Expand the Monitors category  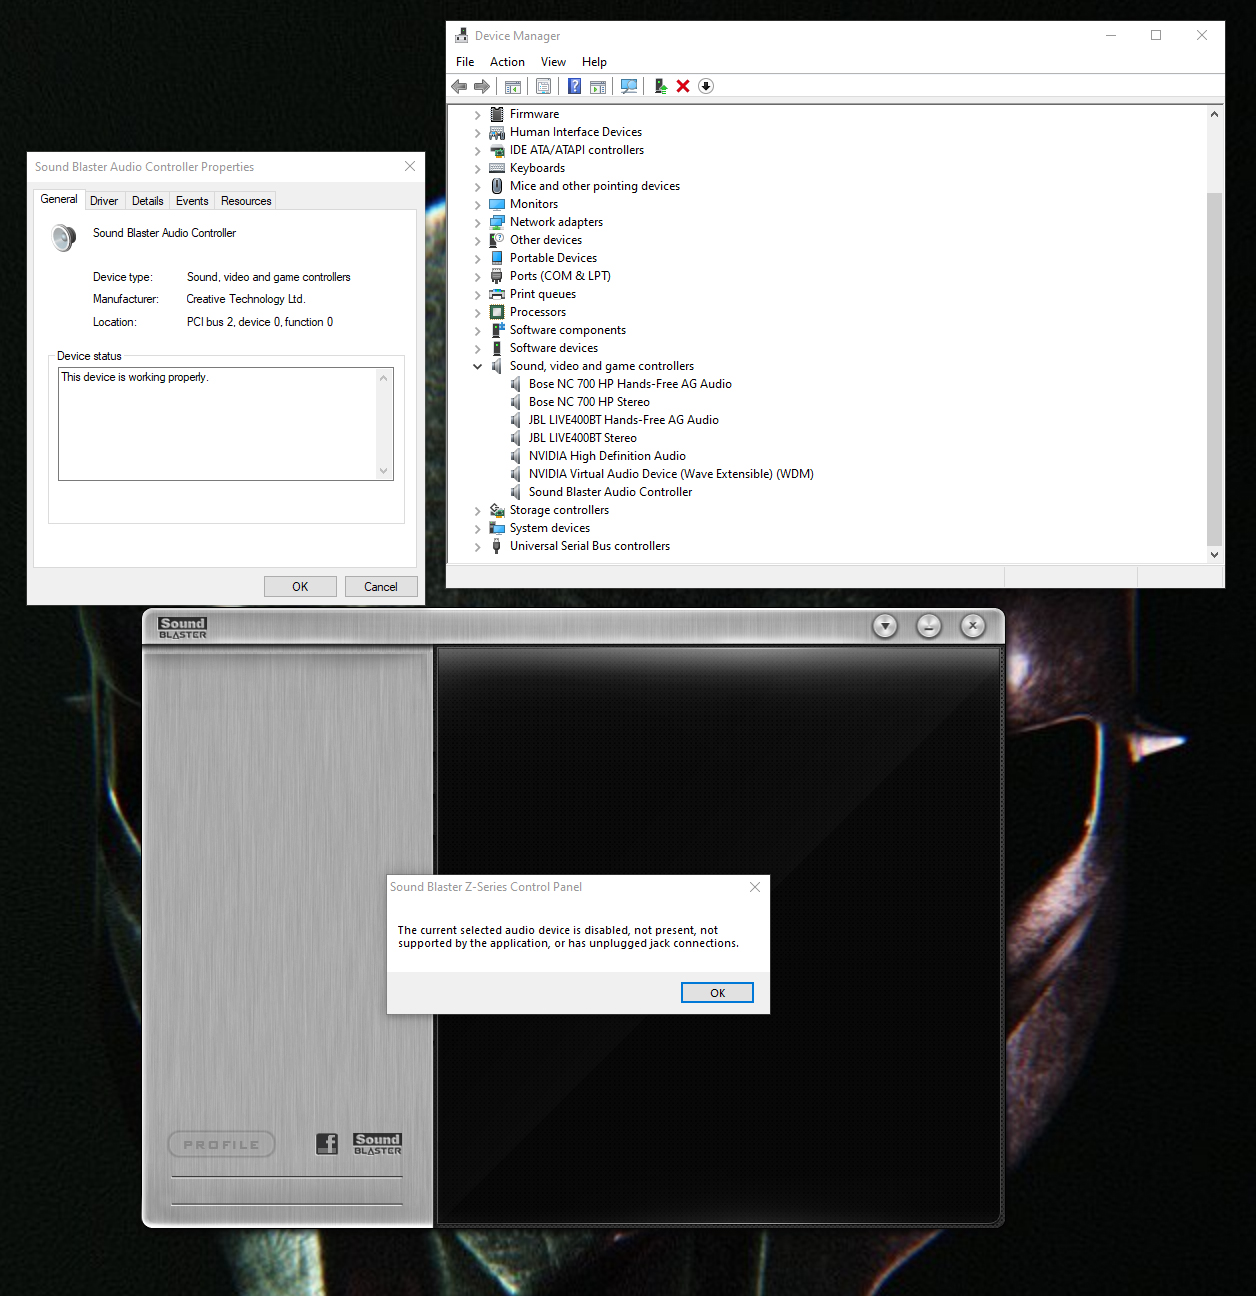(478, 205)
